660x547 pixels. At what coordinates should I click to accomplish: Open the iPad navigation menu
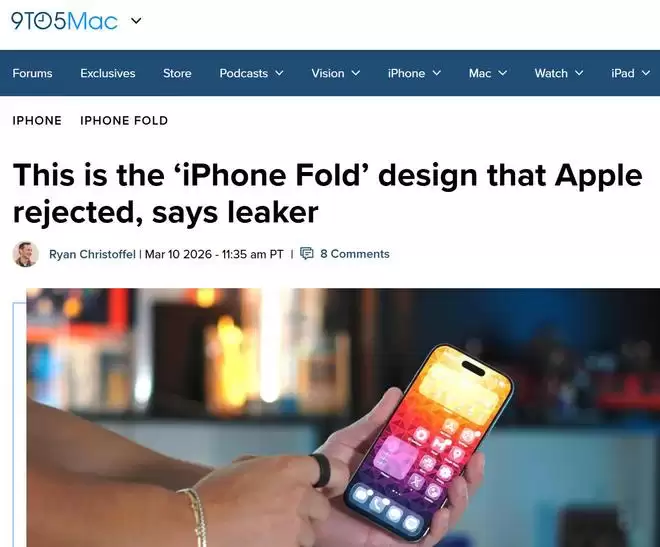[623, 73]
